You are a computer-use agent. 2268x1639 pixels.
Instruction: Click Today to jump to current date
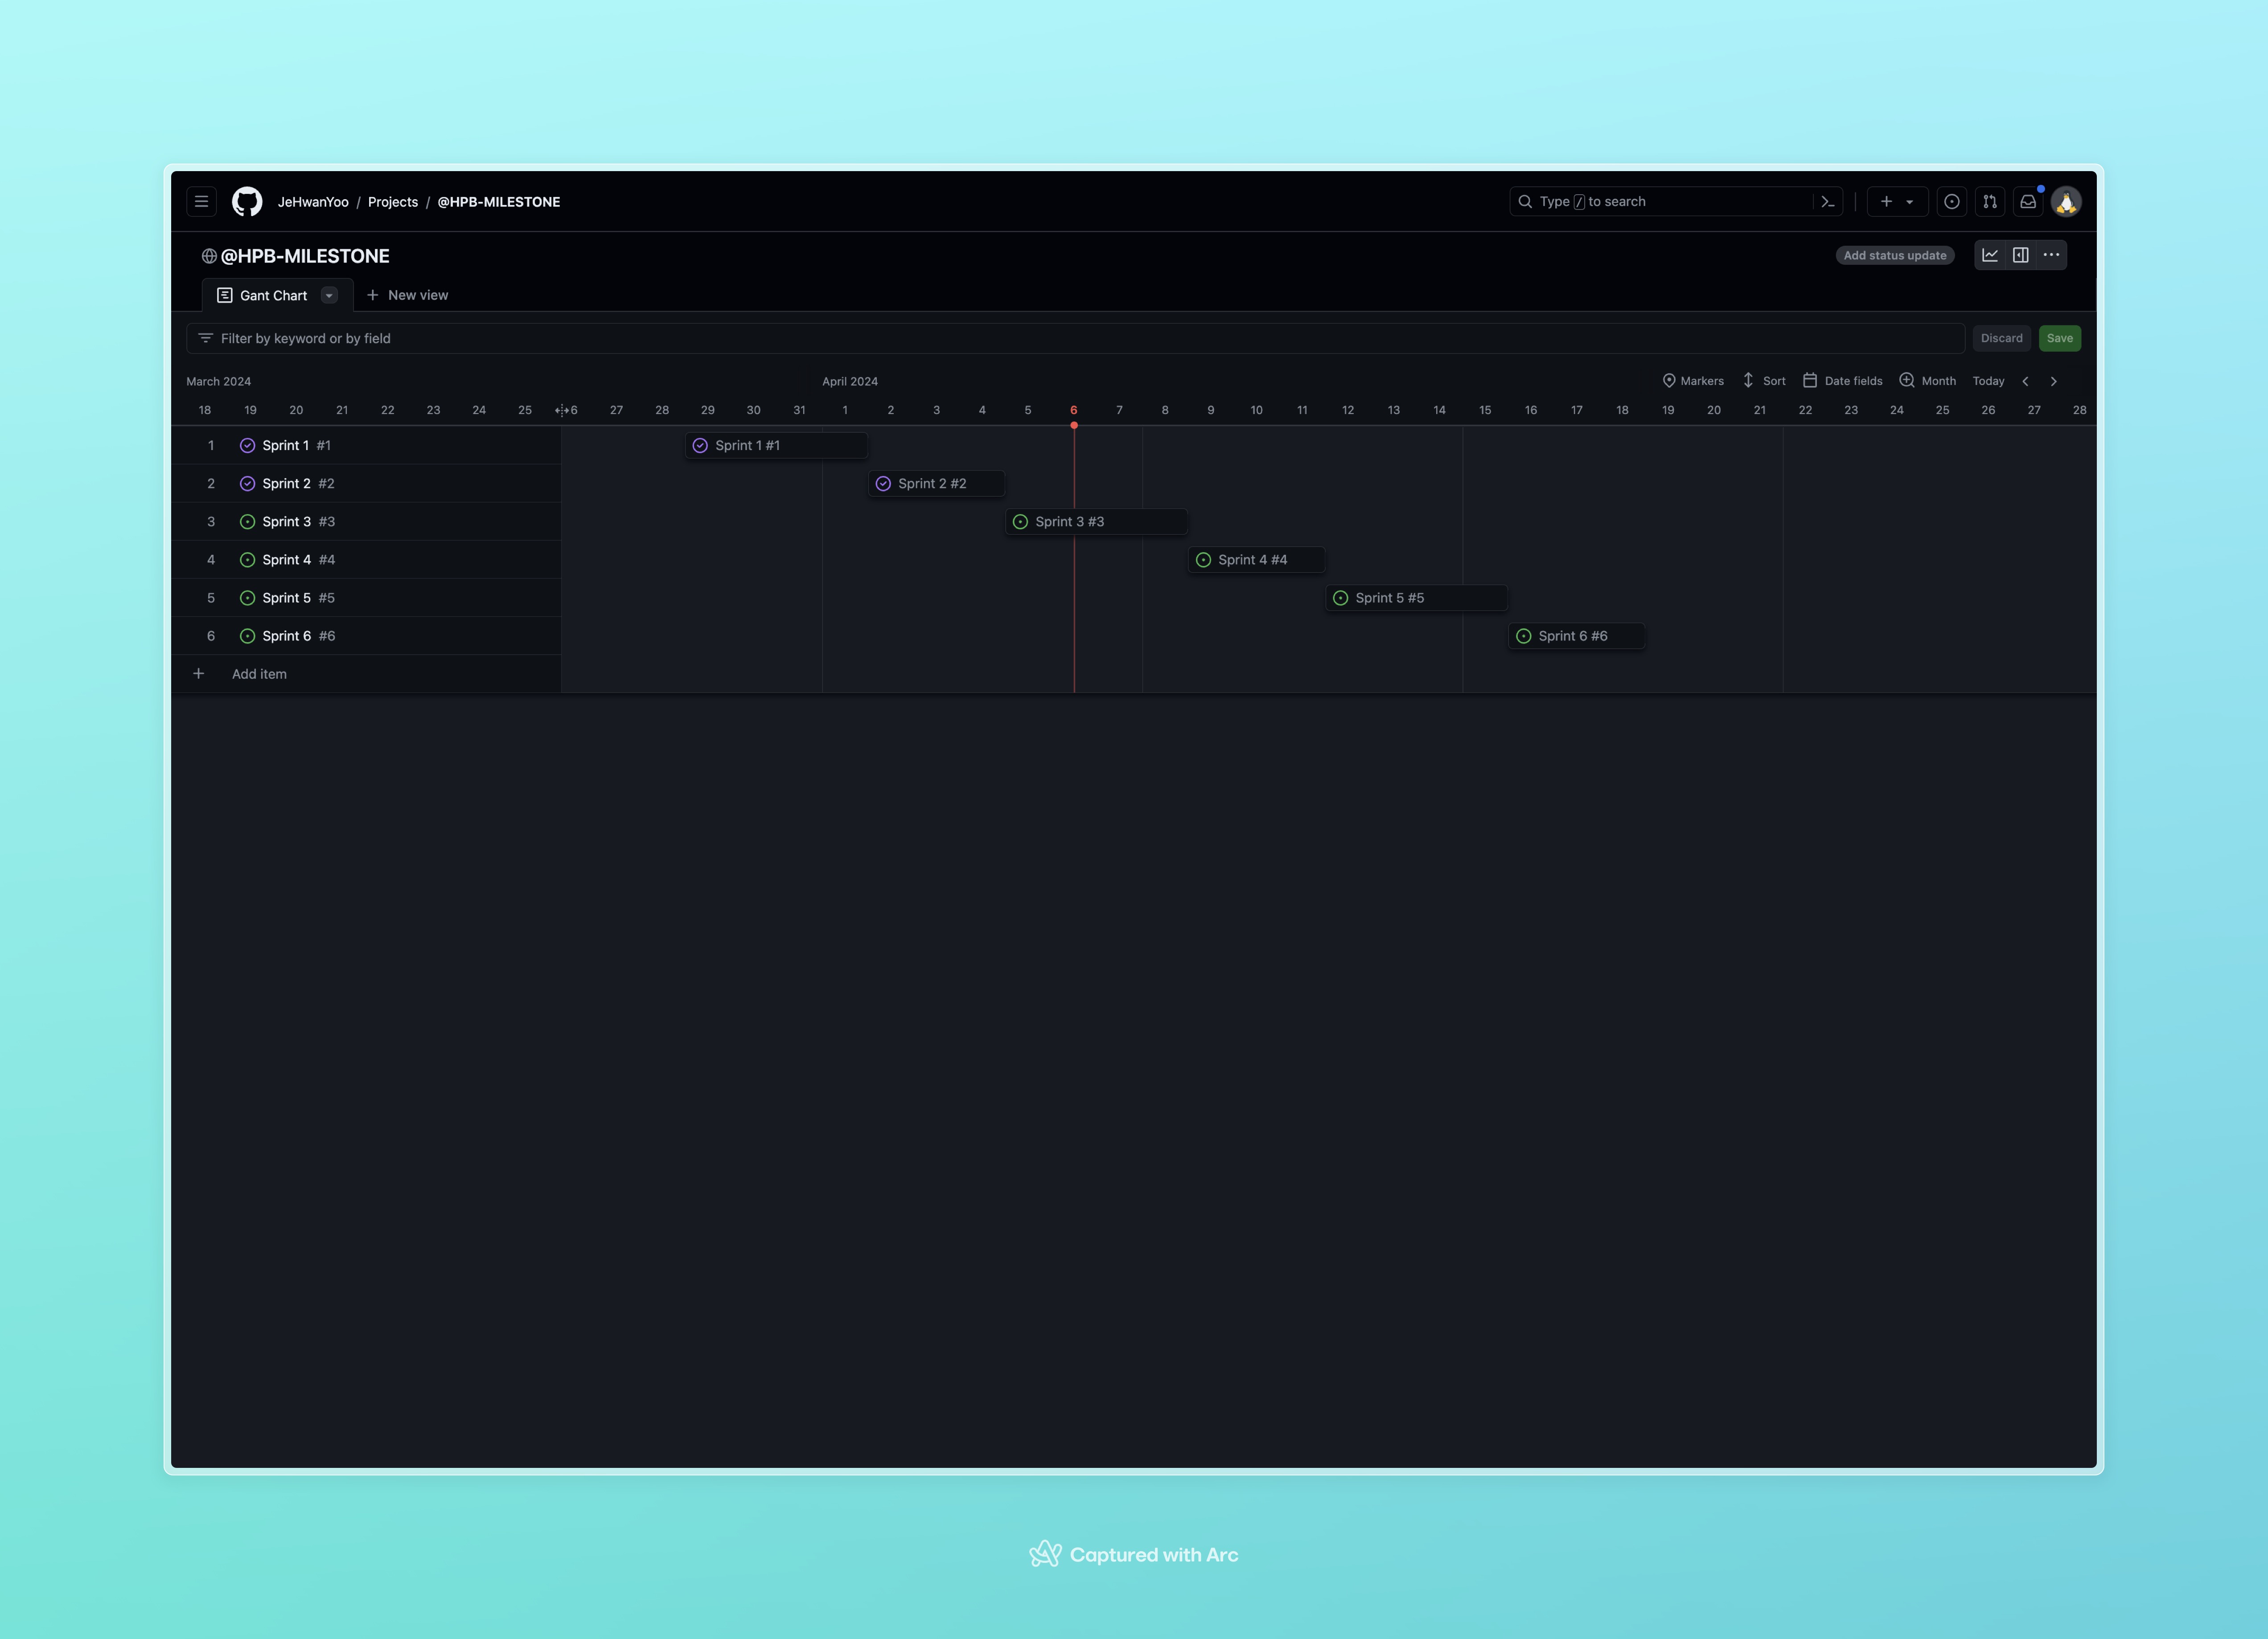(x=1988, y=381)
